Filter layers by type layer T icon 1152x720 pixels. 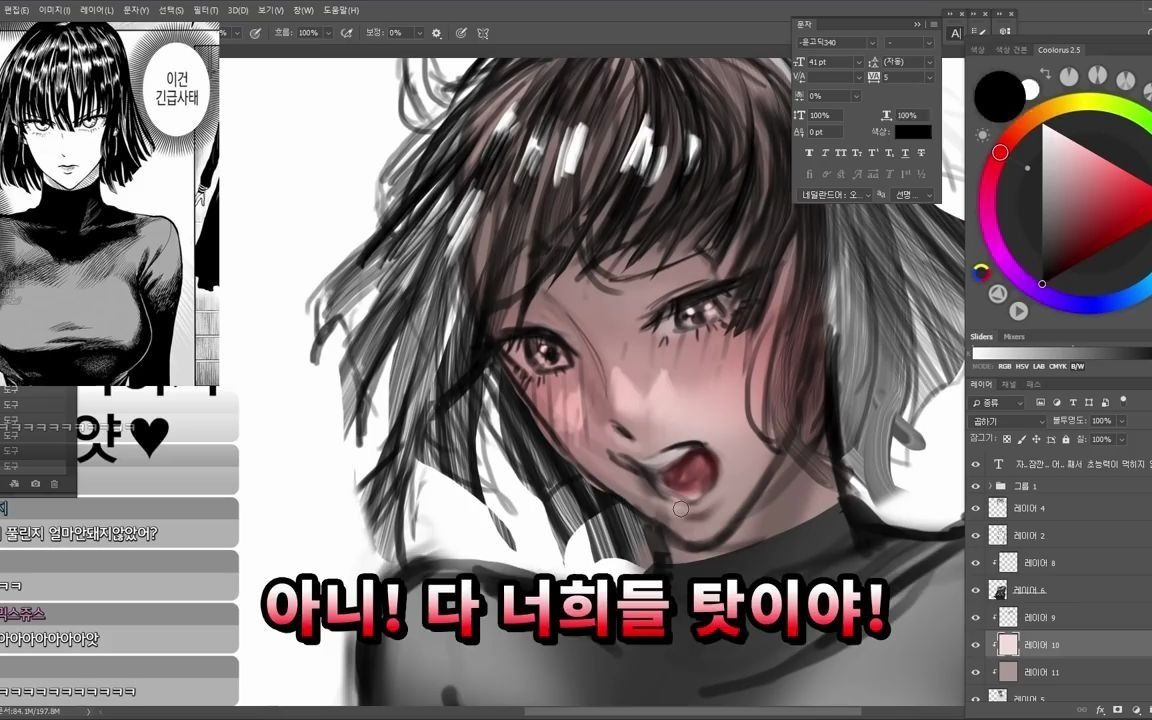[x=1073, y=403]
